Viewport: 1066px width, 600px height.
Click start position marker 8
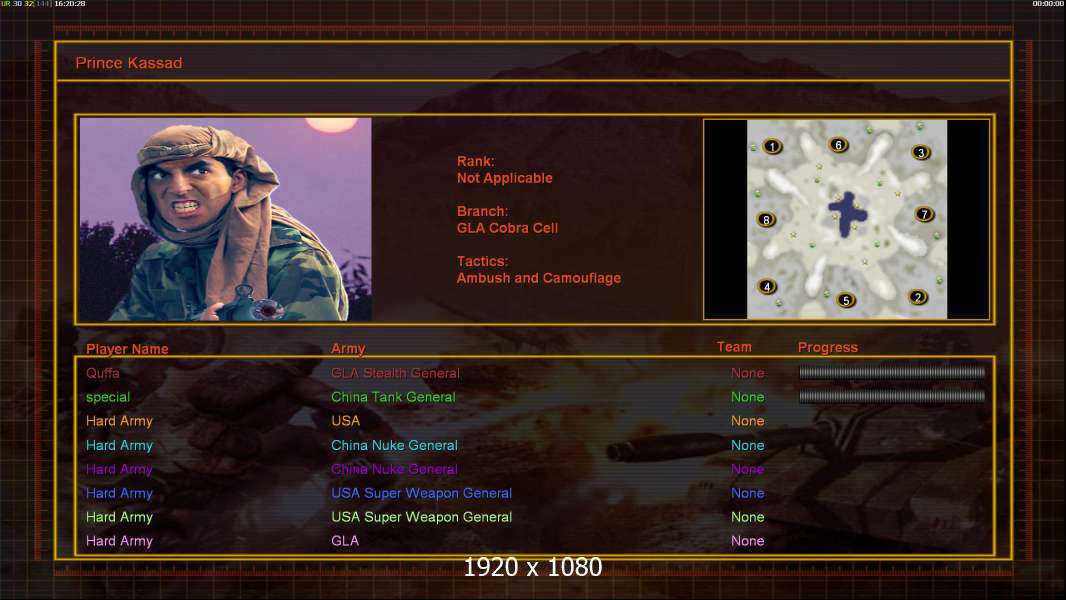[766, 219]
